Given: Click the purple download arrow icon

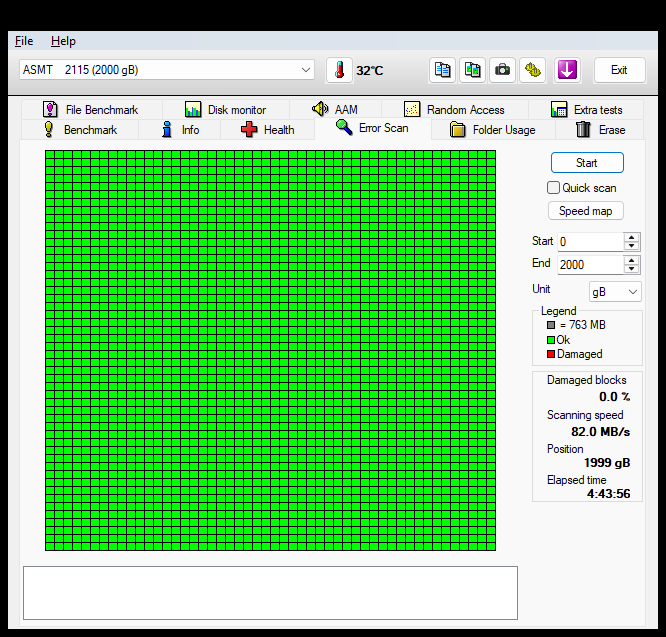Looking at the screenshot, I should pos(567,70).
